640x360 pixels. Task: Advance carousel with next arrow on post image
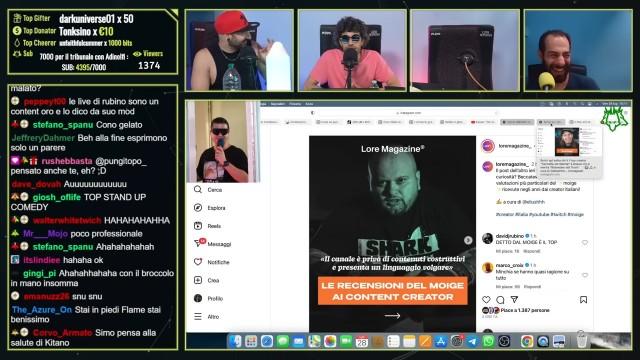point(468,240)
